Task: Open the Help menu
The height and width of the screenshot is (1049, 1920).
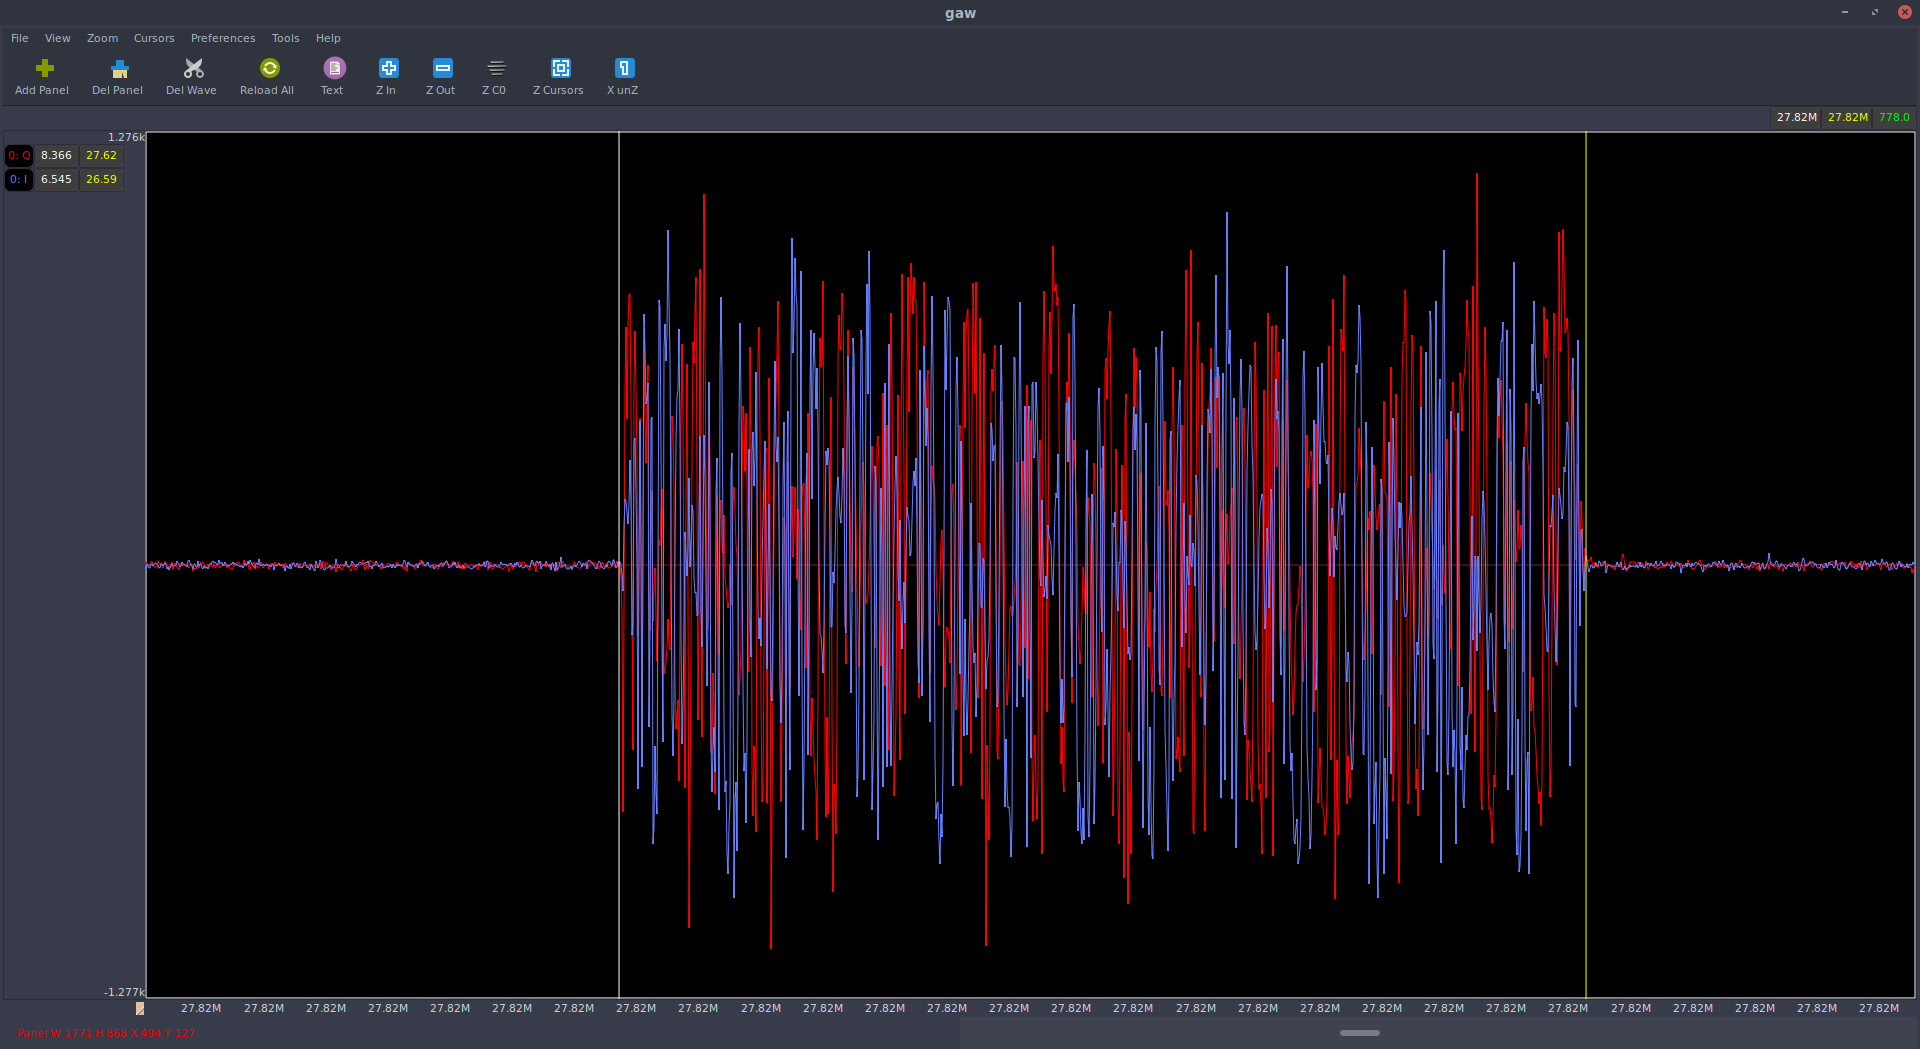Action: coord(328,38)
